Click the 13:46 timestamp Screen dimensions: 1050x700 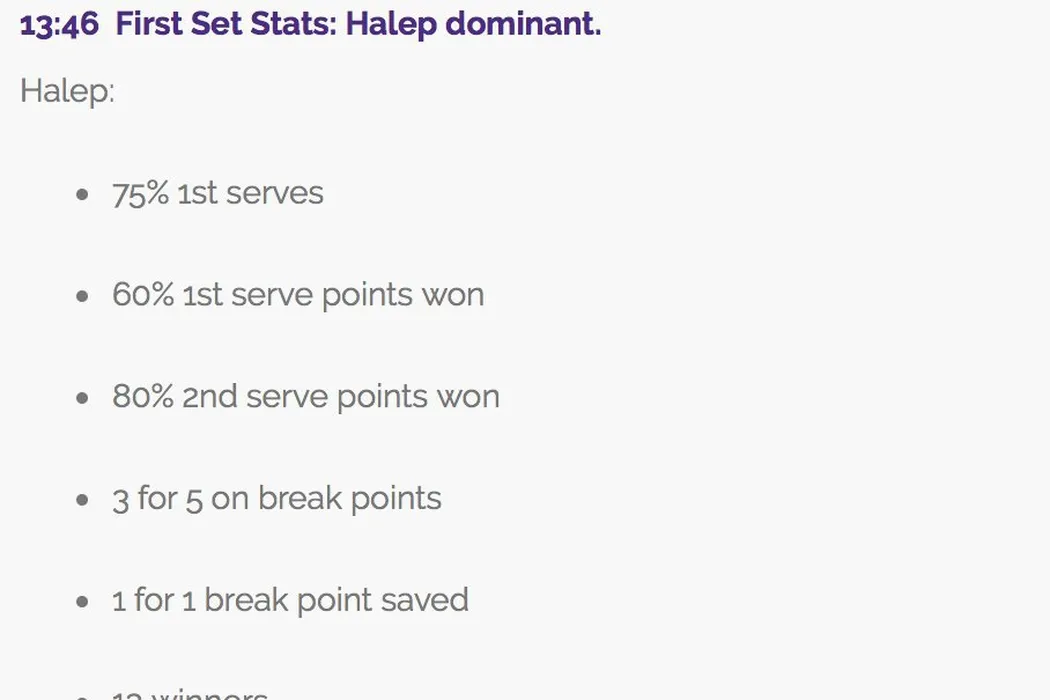59,25
